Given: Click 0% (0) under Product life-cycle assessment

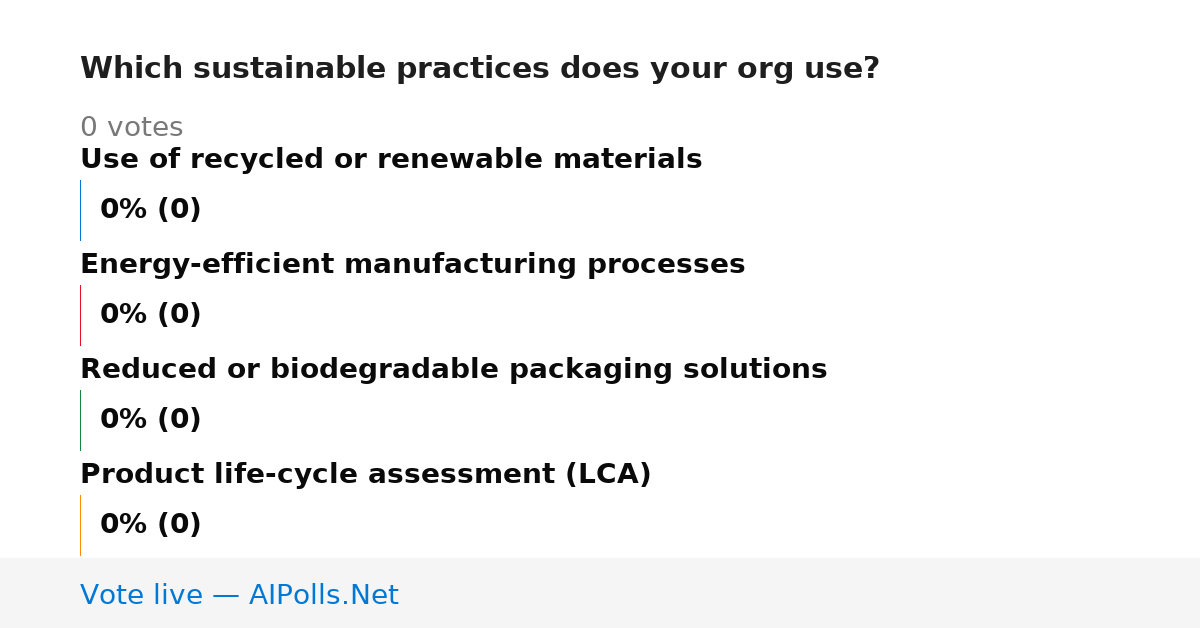Looking at the screenshot, I should [150, 525].
